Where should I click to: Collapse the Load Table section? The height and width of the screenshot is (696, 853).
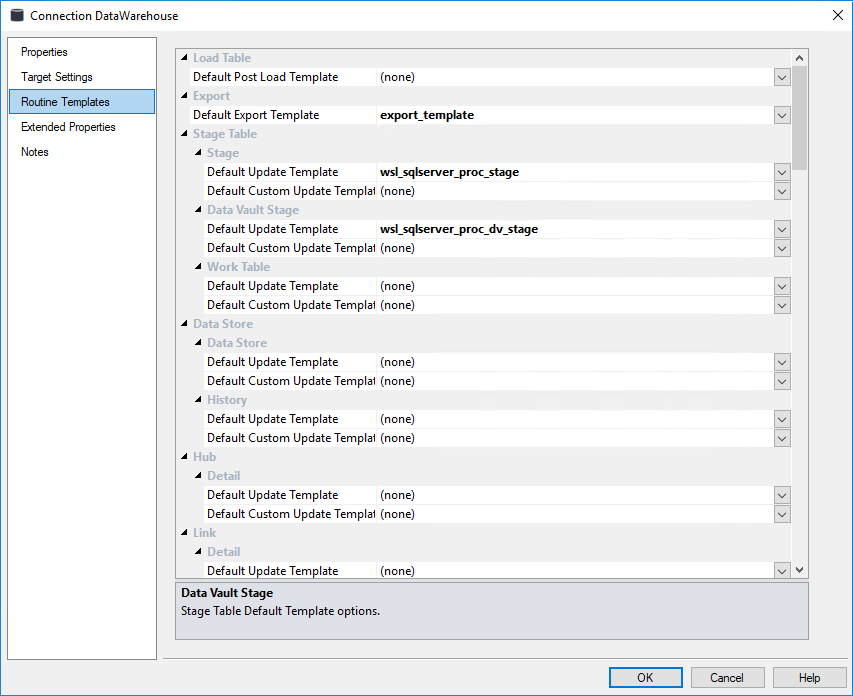[184, 58]
